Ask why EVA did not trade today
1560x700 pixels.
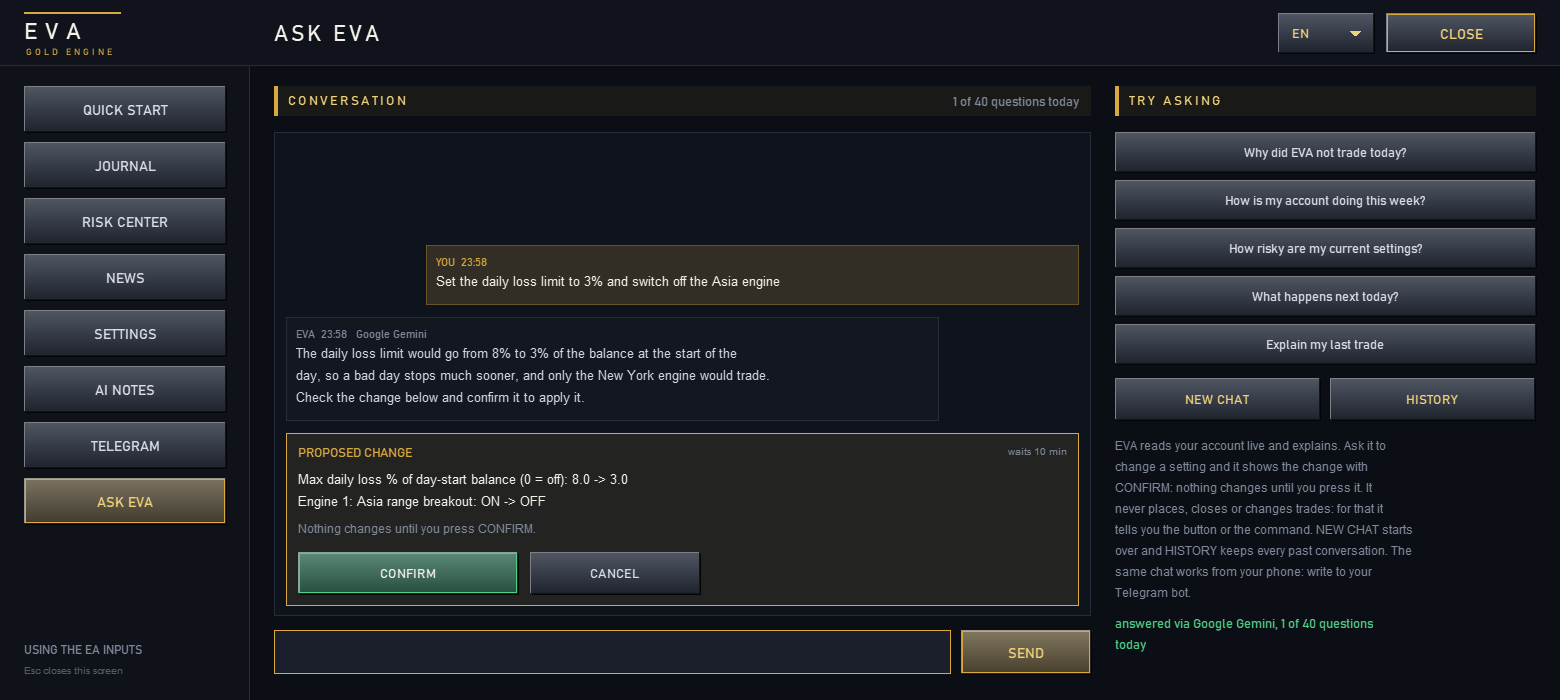pos(1325,152)
